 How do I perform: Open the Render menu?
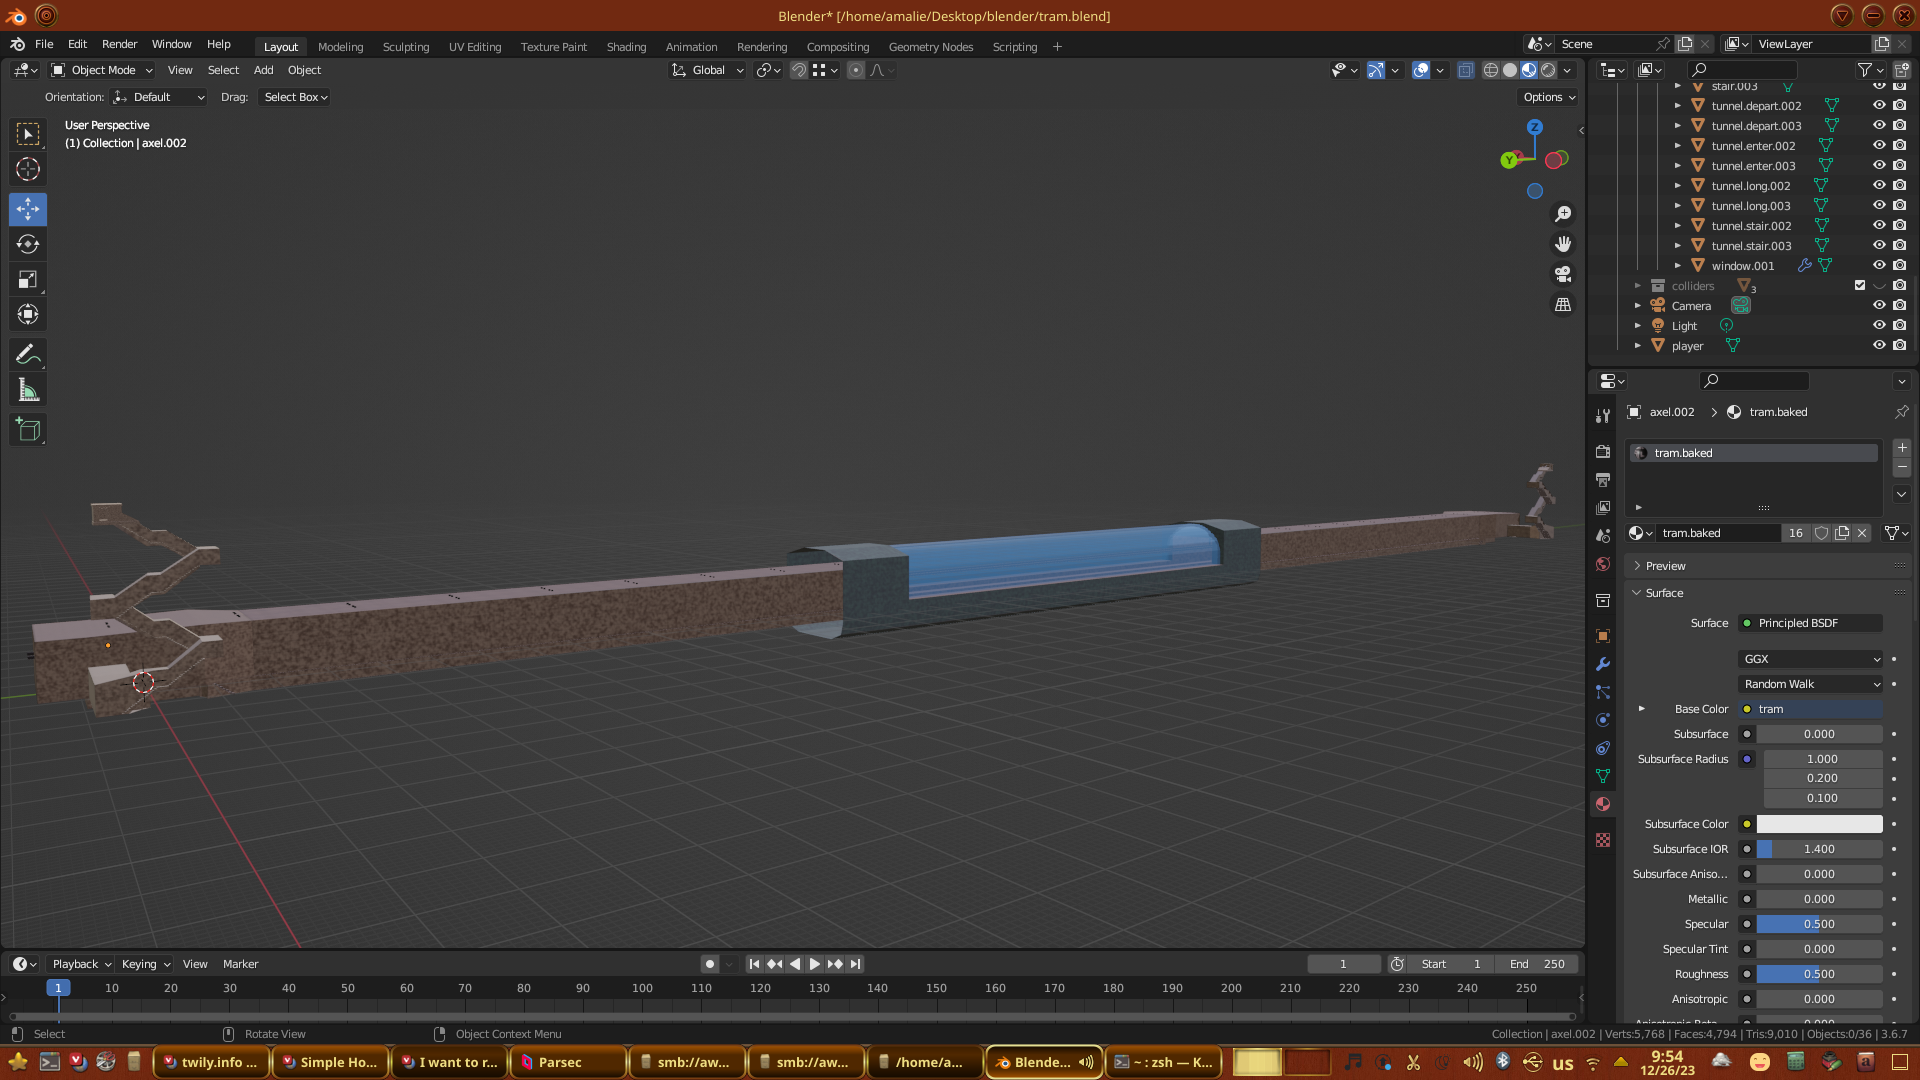119,44
